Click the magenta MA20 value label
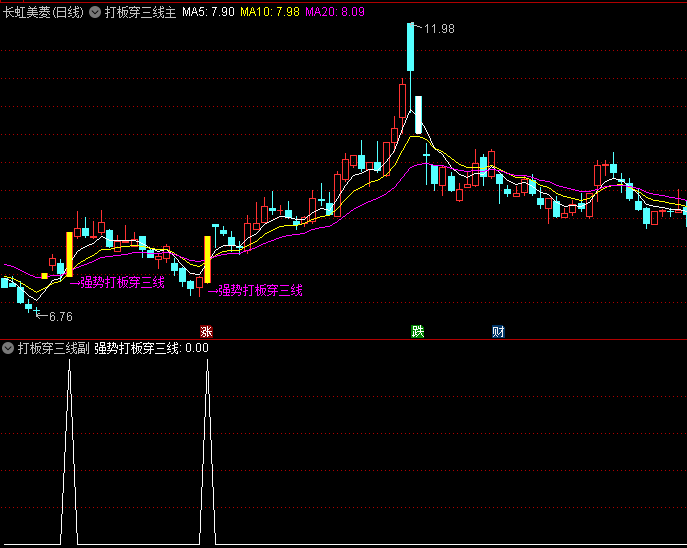 point(336,13)
